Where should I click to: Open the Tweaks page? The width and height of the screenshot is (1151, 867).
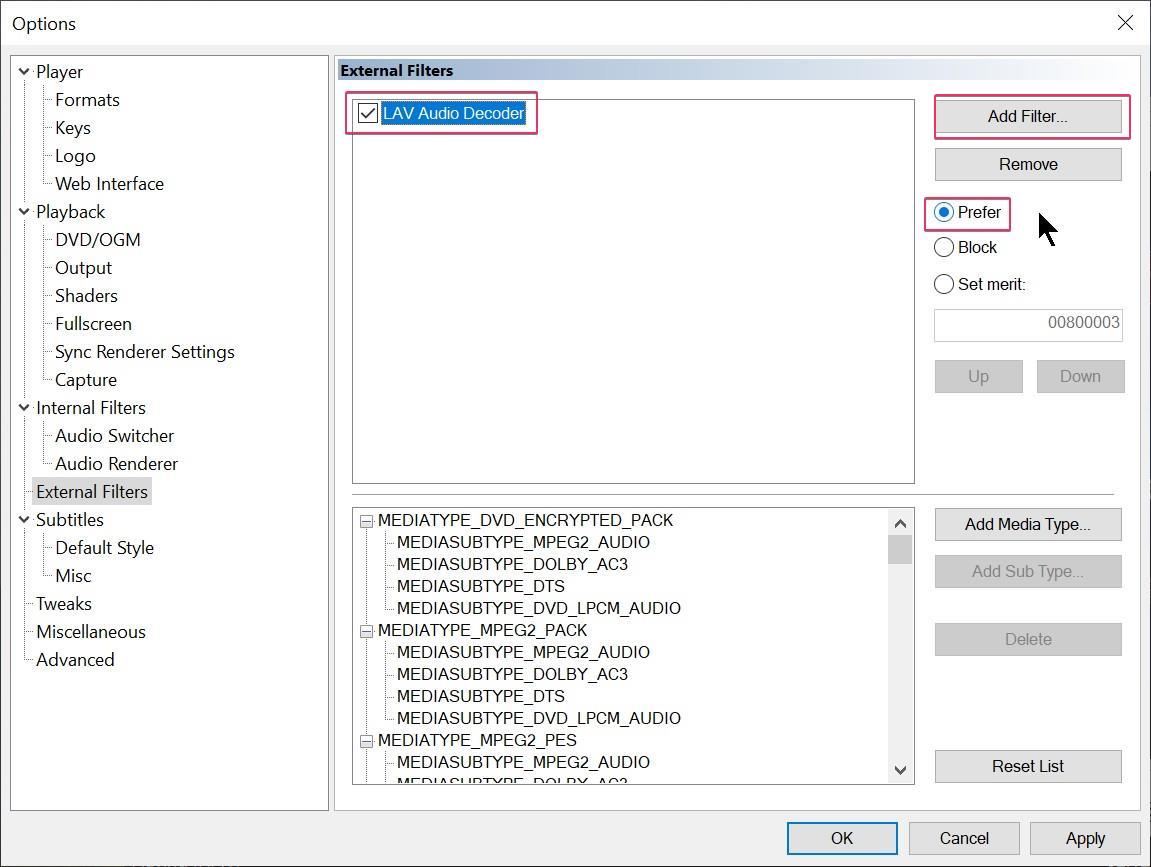click(64, 603)
